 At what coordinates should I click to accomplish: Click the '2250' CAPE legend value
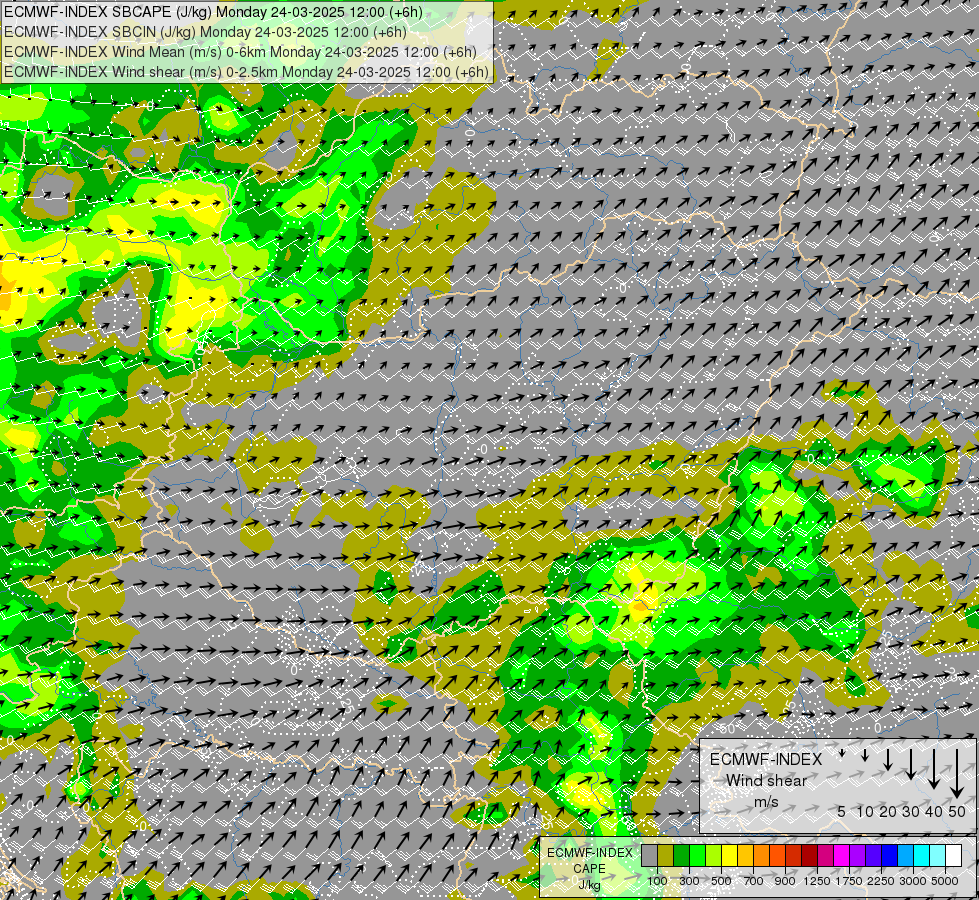pyautogui.click(x=881, y=881)
